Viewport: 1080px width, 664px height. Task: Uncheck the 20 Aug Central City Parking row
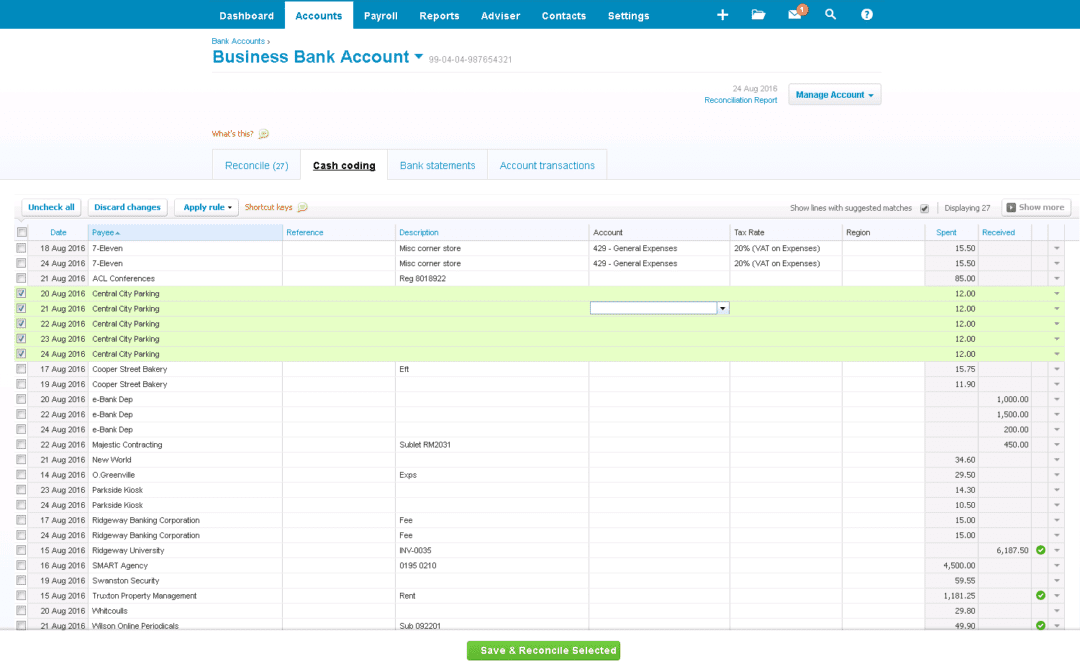[21, 293]
